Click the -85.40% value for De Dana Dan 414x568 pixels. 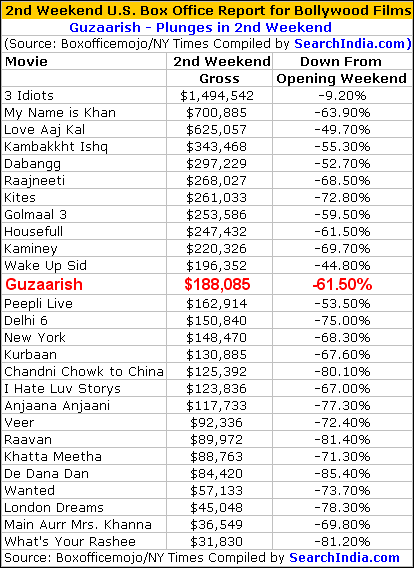(342, 474)
